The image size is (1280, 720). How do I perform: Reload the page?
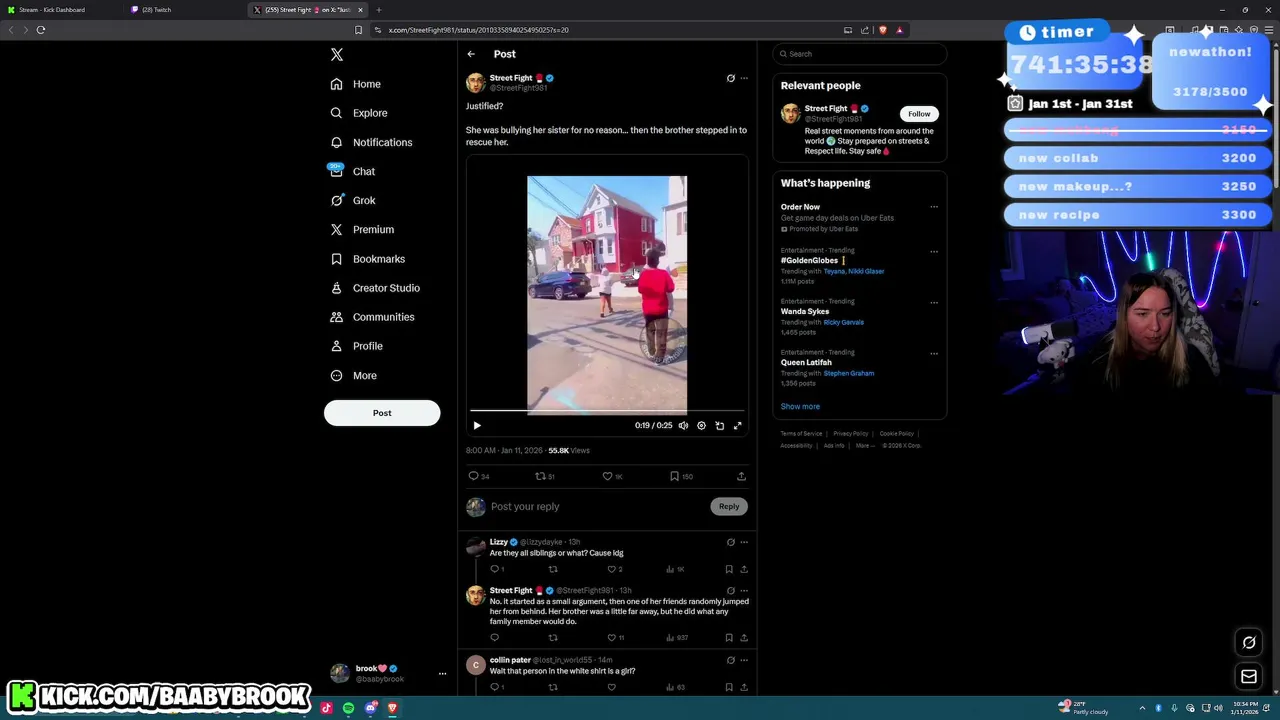pos(41,30)
